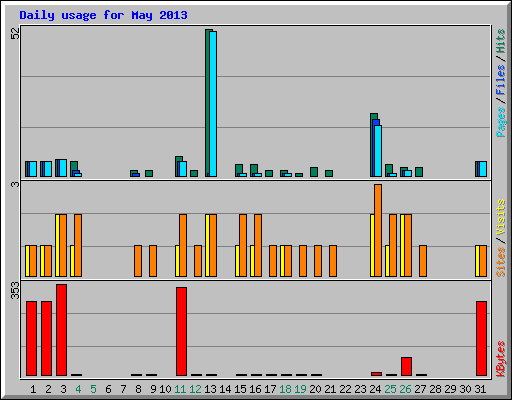Click the red KBytes bar for day 11
The height and width of the screenshot is (400, 512).
click(x=182, y=332)
